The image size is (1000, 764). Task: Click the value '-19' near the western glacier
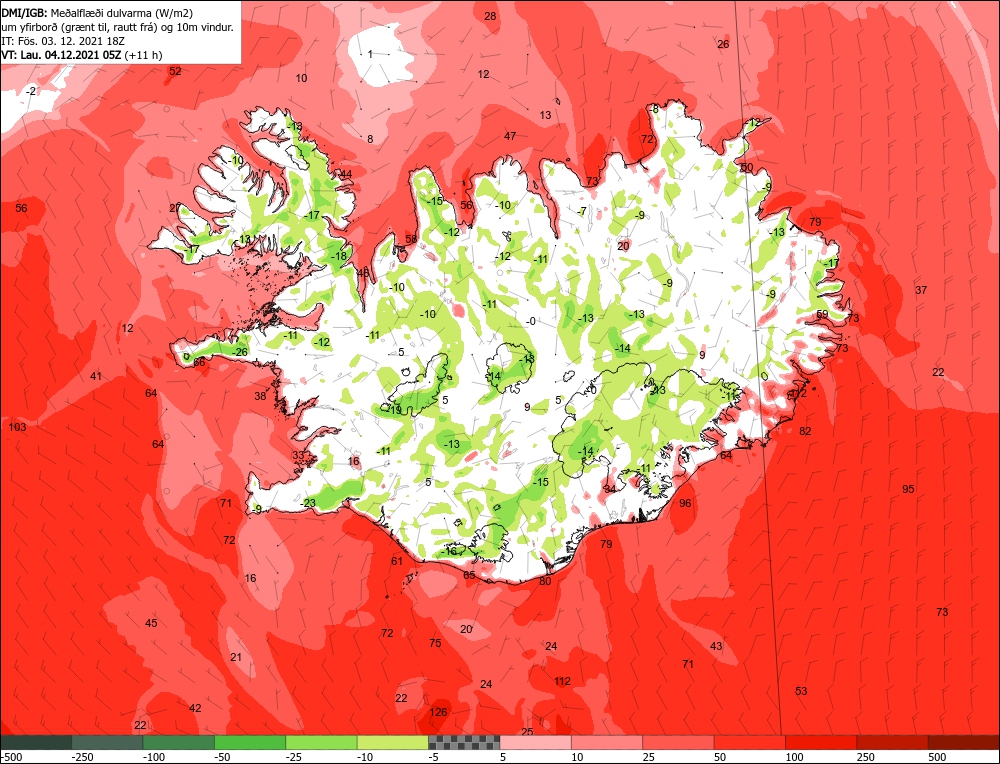coord(393,409)
